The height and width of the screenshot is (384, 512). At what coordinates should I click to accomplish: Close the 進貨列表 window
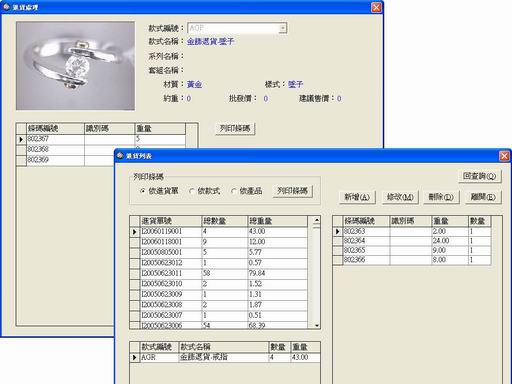point(504,156)
